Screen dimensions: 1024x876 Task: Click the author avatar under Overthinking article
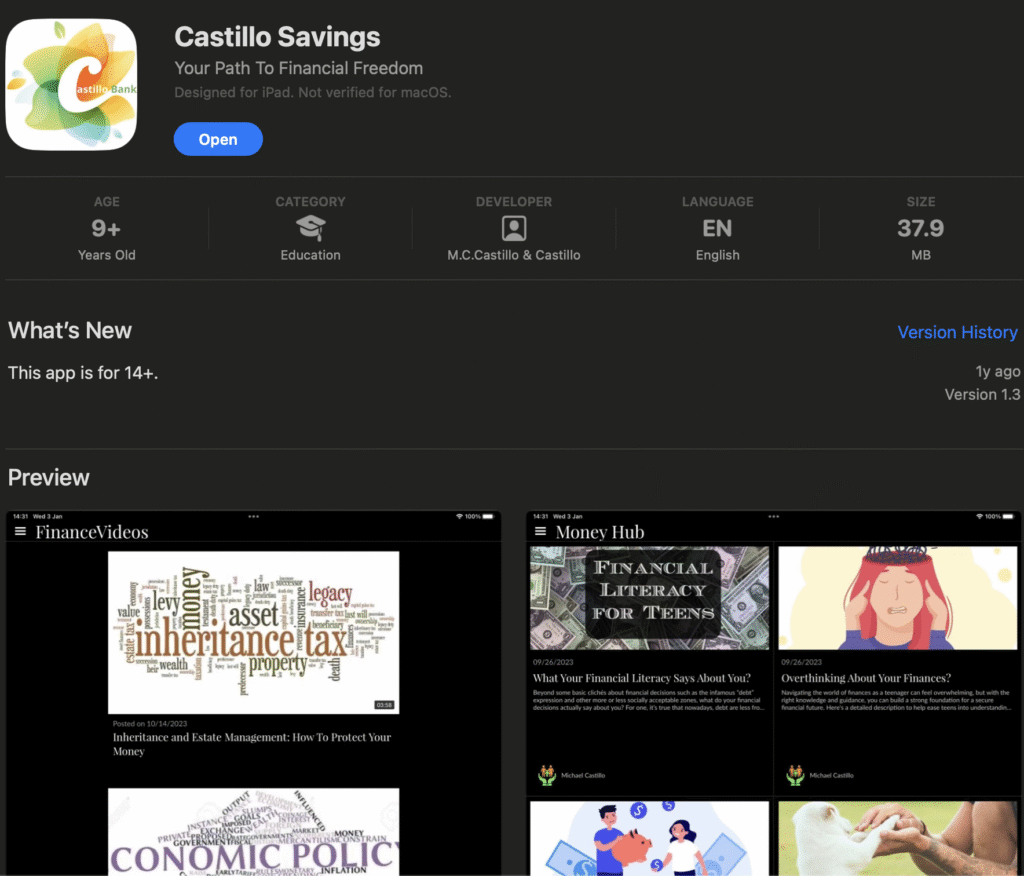pos(795,775)
